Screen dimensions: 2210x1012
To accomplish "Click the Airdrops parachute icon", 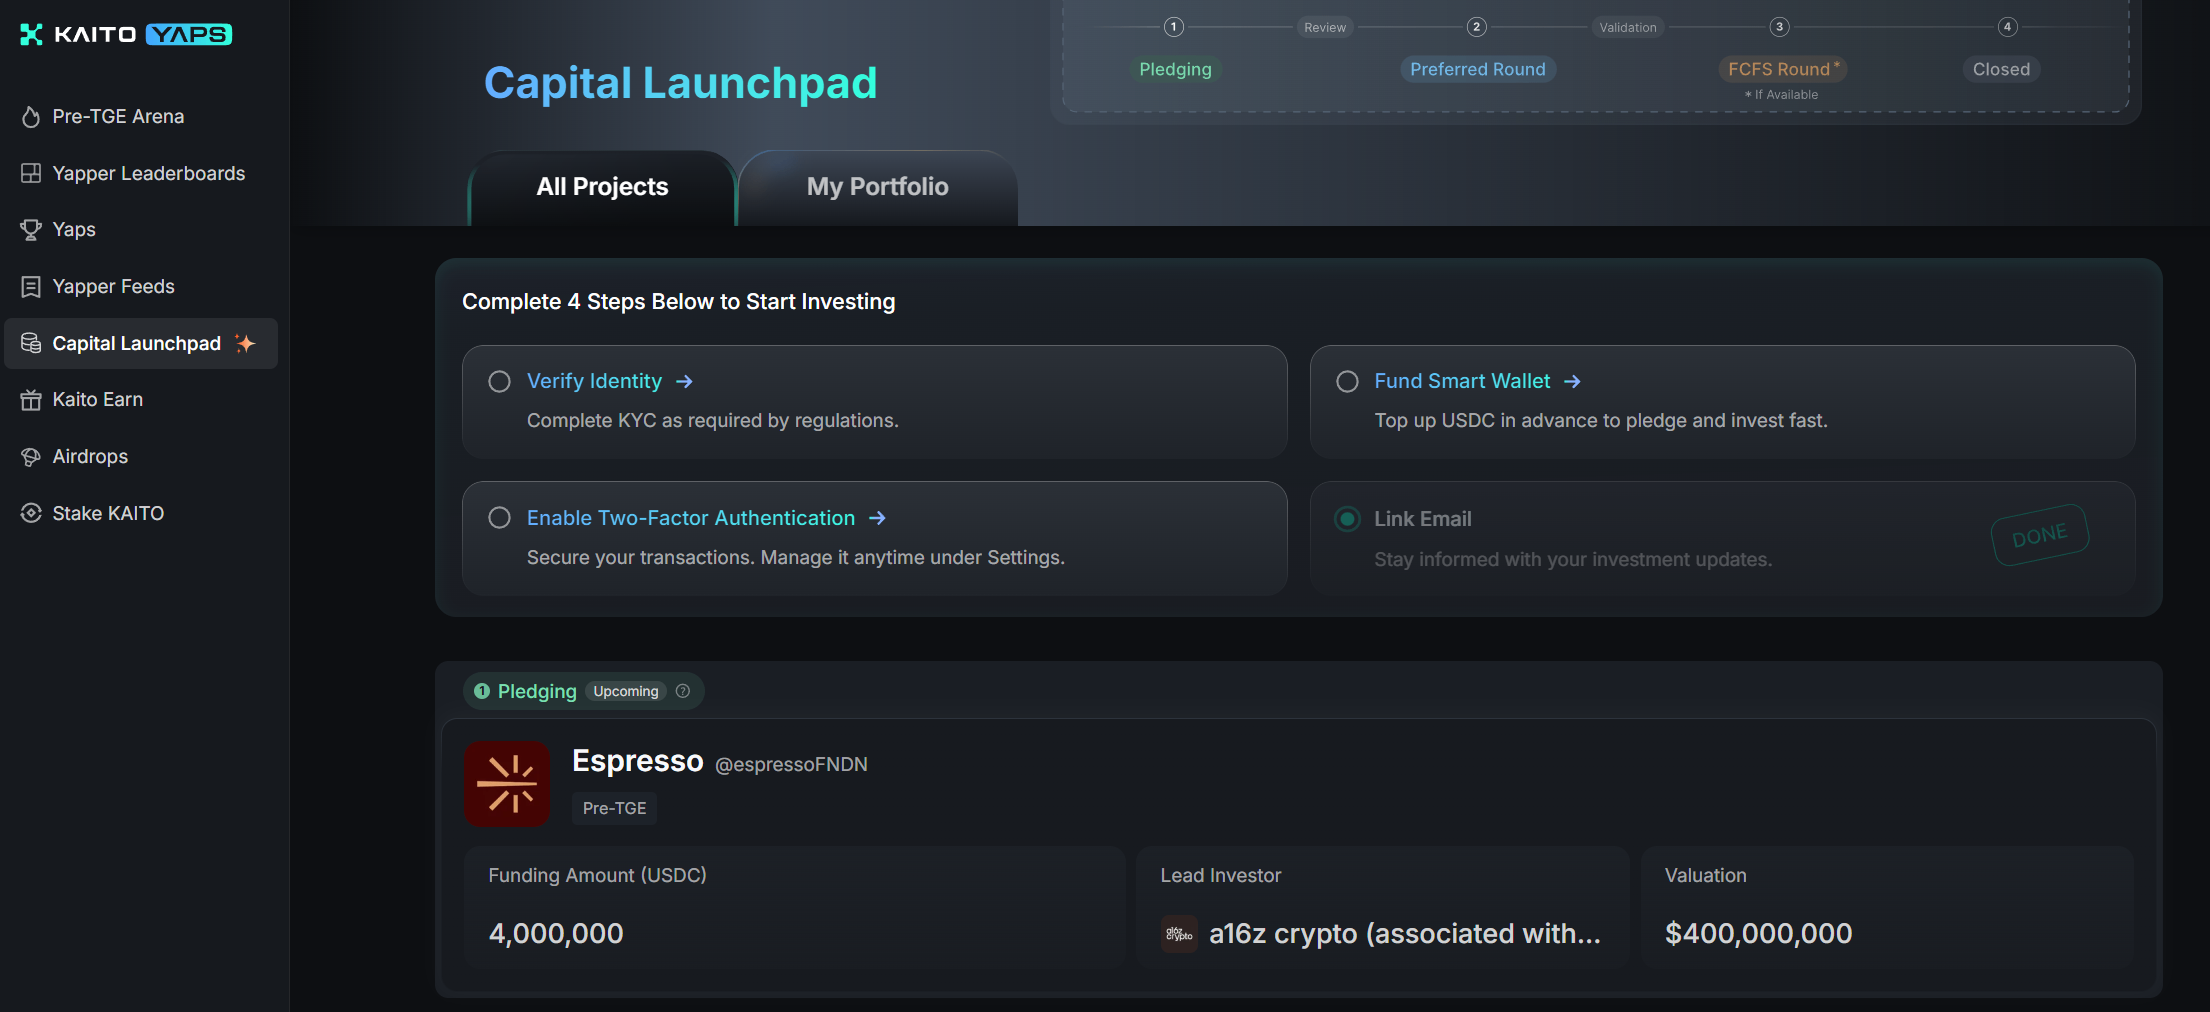I will (x=31, y=457).
